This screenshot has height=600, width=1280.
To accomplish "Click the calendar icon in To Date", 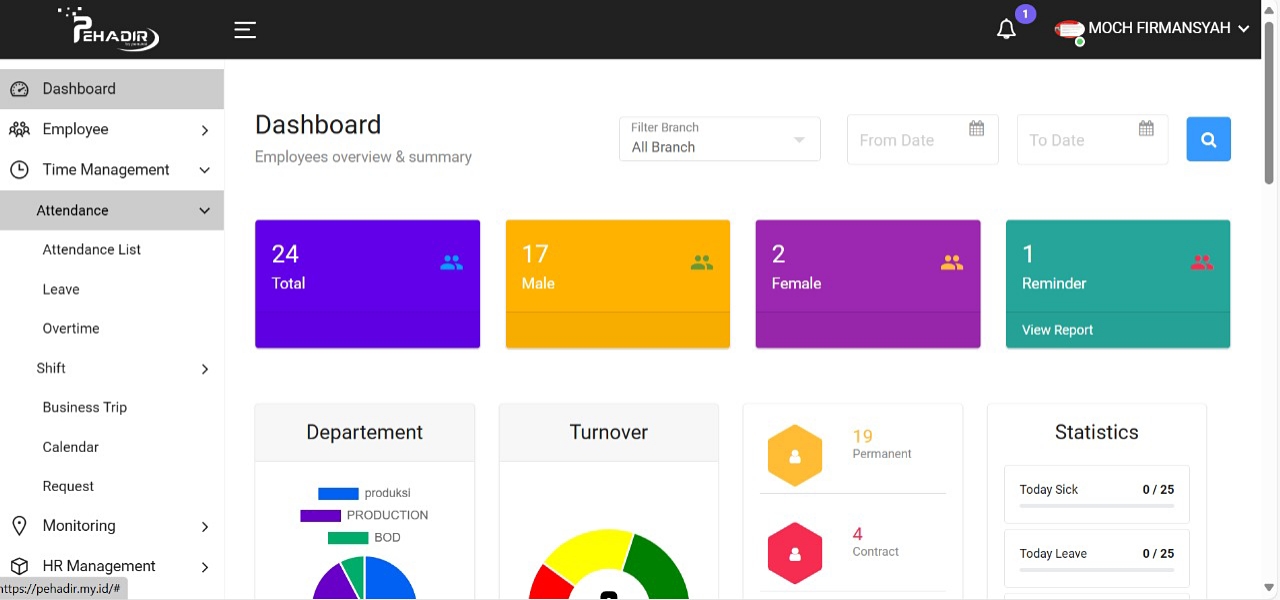I will [x=1147, y=128].
